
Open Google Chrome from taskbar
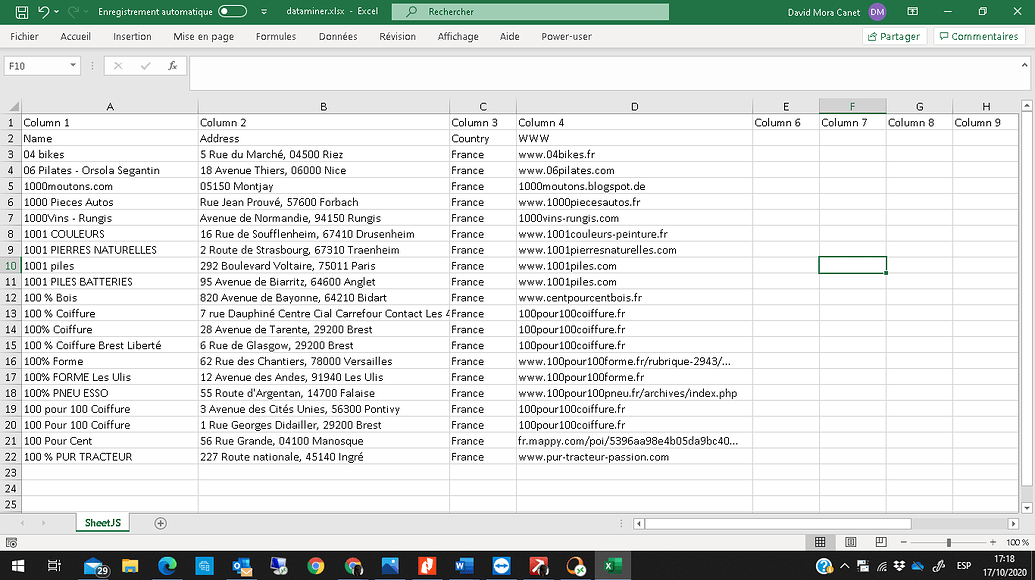(x=316, y=566)
